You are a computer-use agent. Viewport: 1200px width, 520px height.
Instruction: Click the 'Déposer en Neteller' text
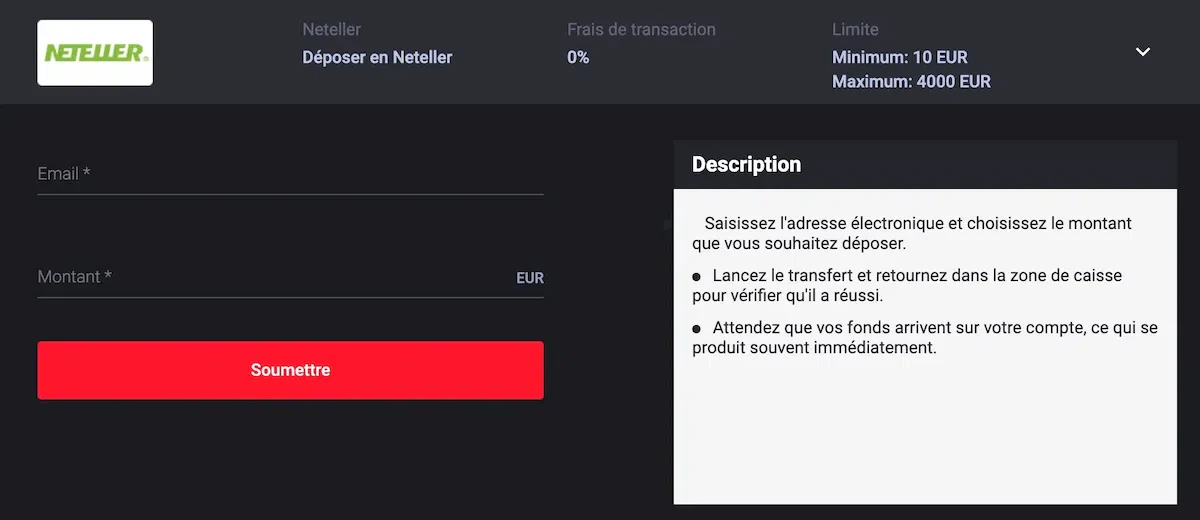[x=377, y=57]
